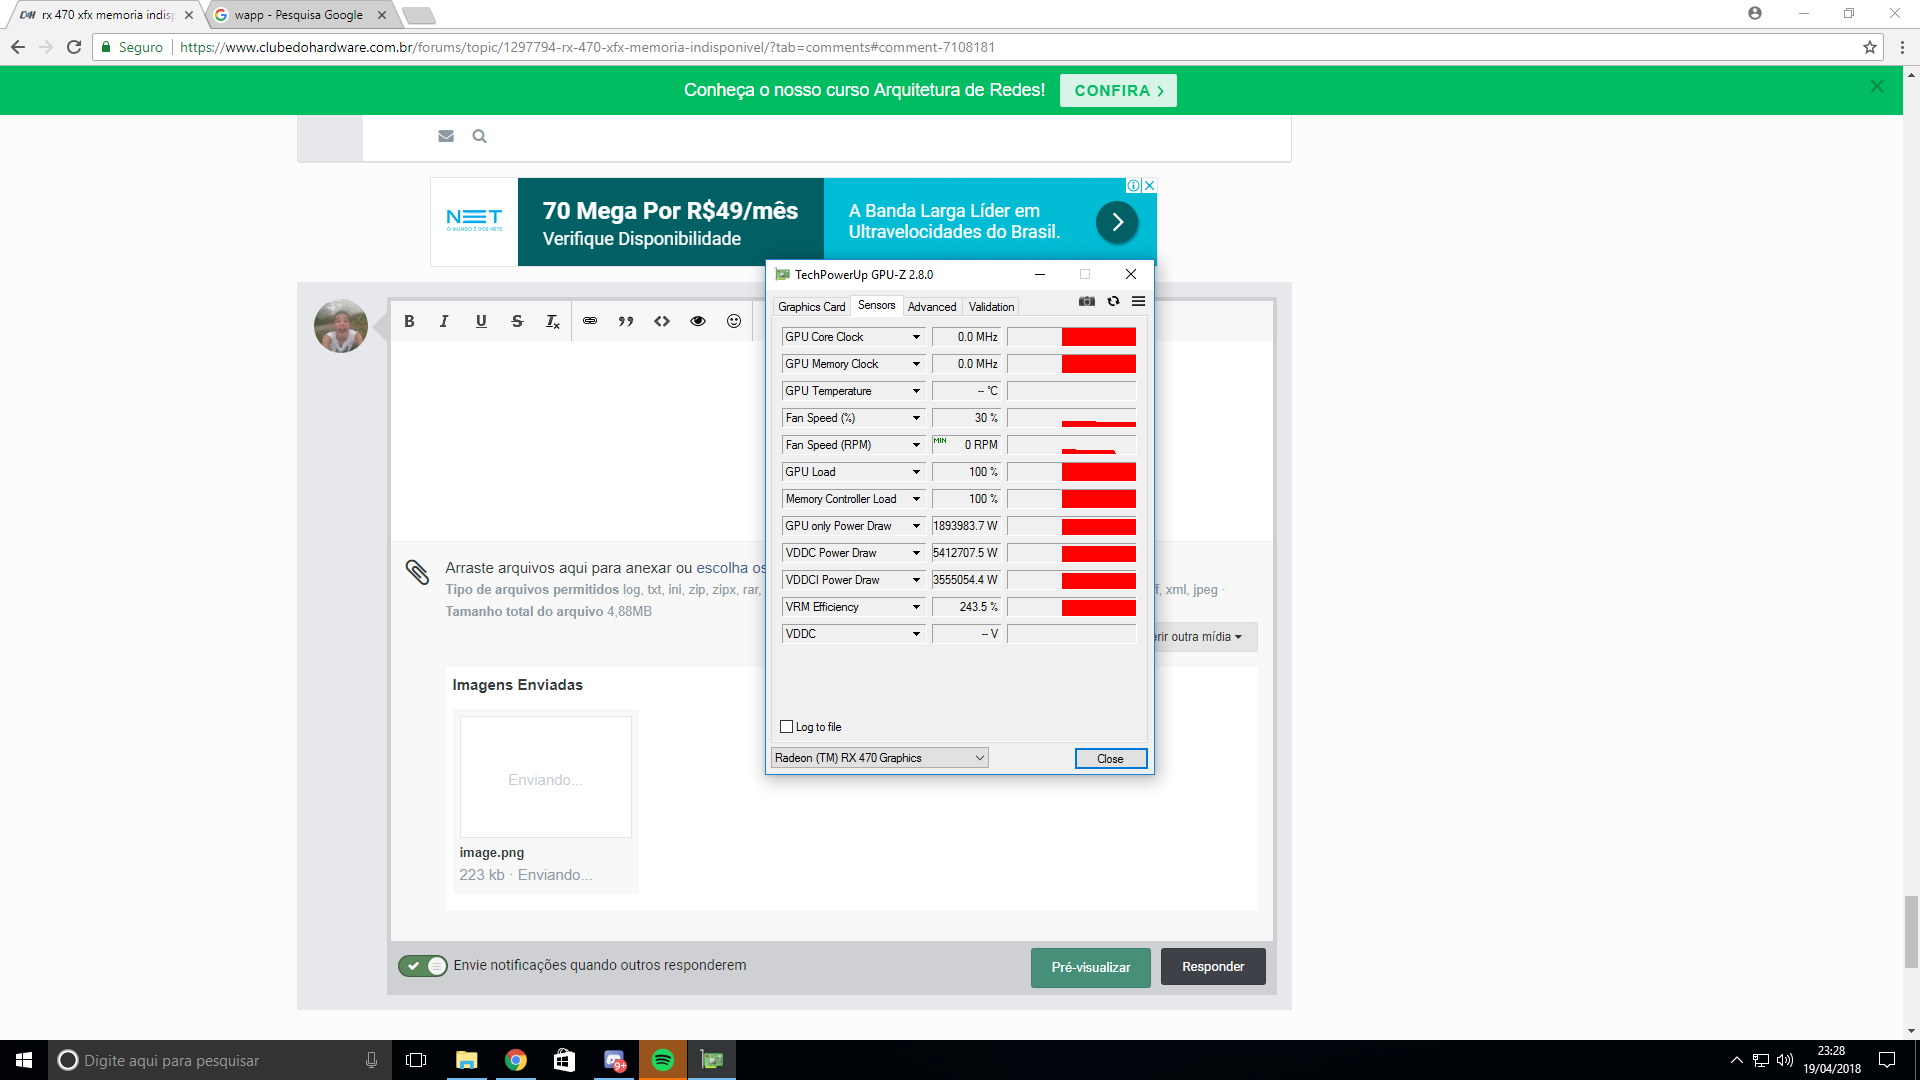The width and height of the screenshot is (1920, 1080).
Task: Click the GPU-Z refresh icon
Action: click(1113, 301)
